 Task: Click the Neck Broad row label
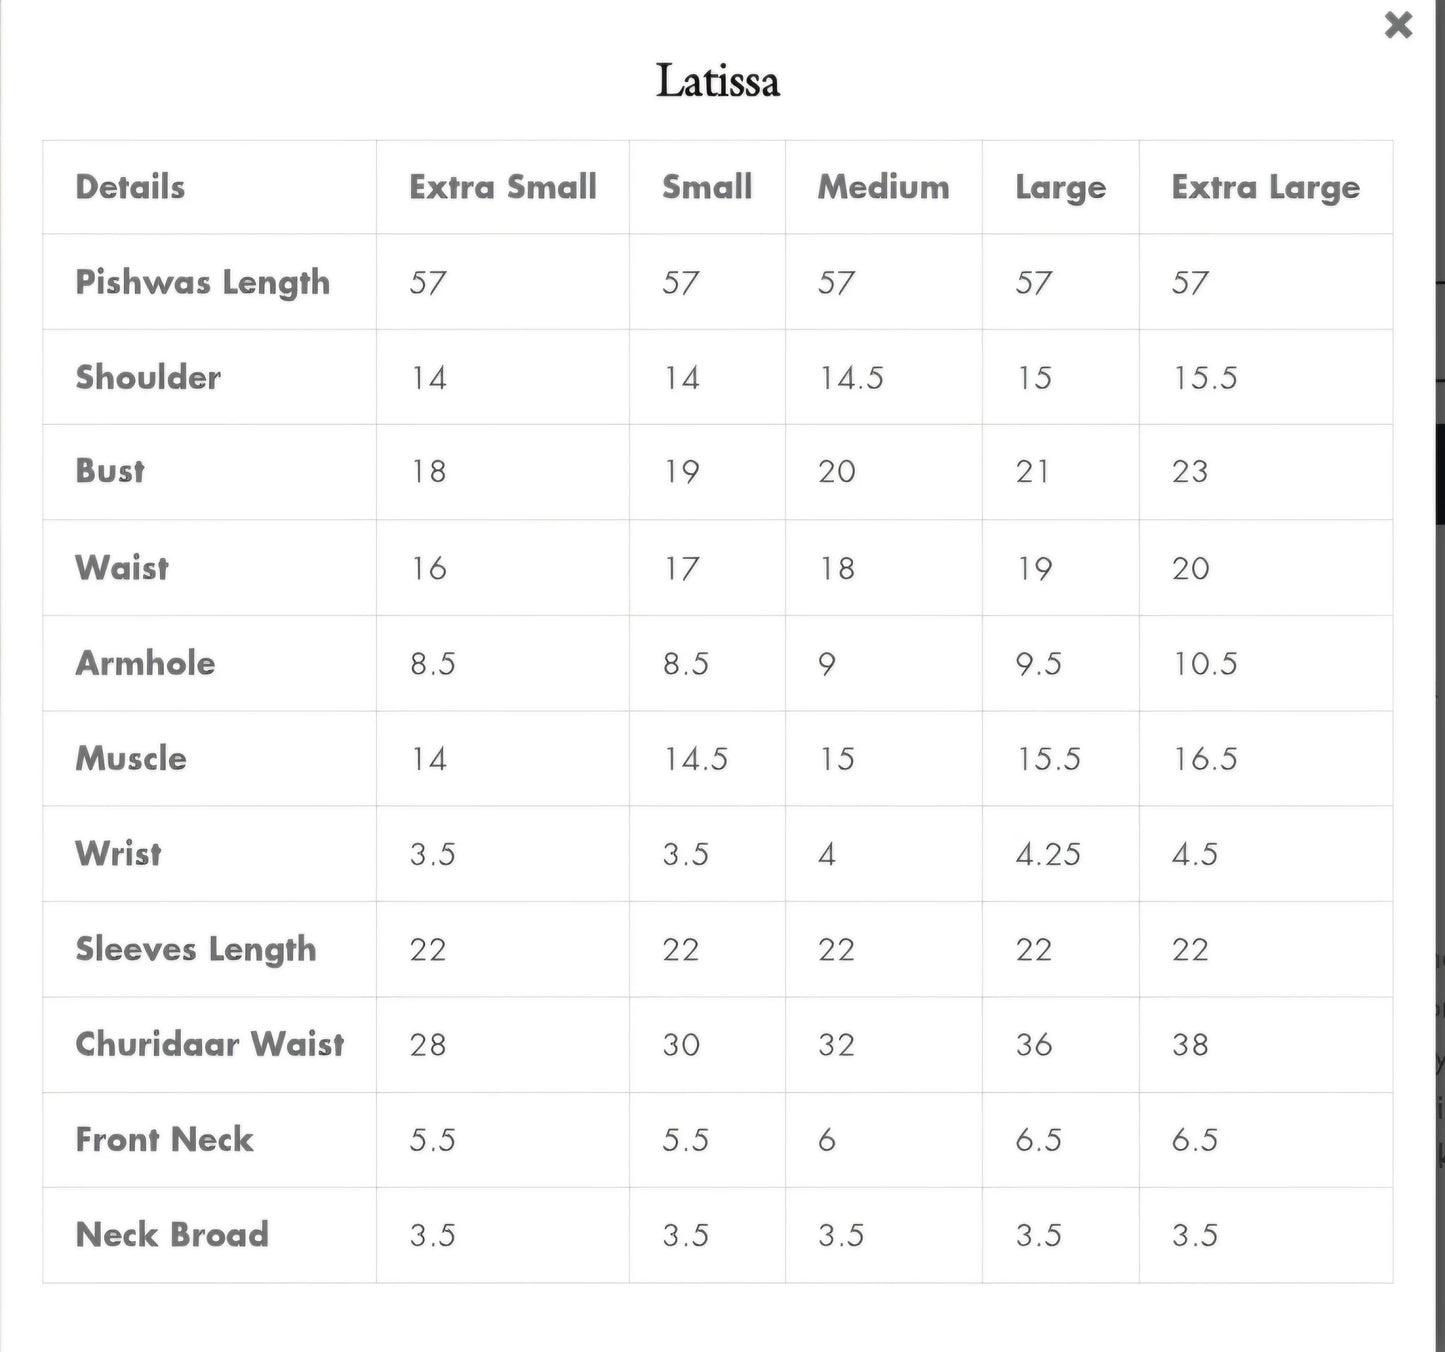tap(172, 1234)
